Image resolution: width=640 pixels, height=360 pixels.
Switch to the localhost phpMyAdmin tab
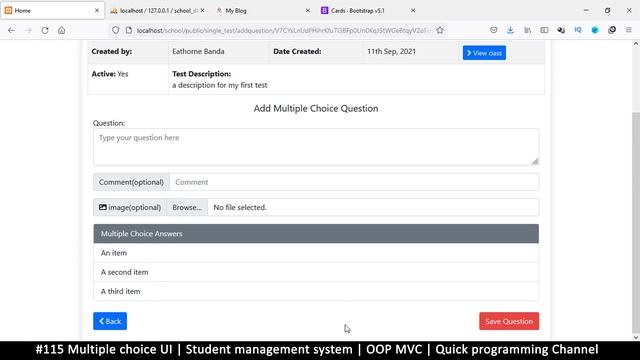[x=157, y=11]
